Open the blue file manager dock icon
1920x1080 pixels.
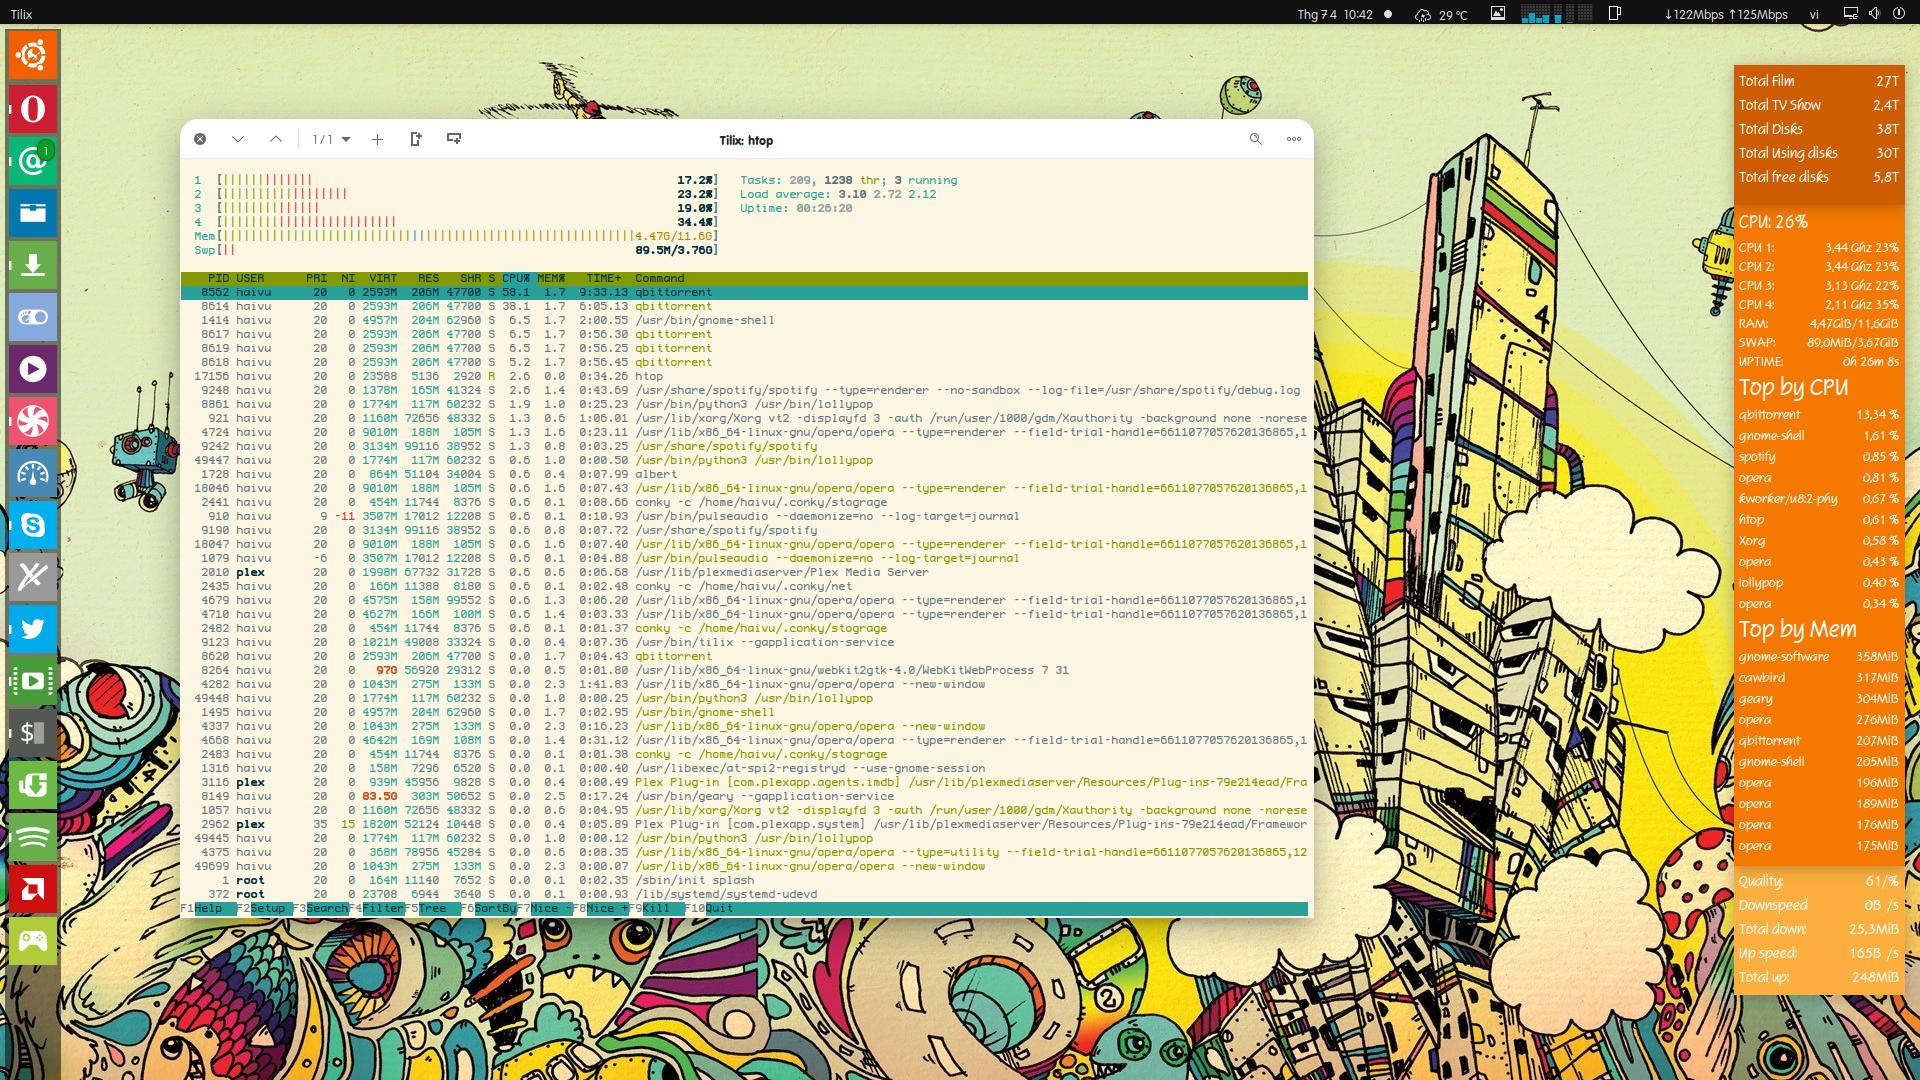point(33,212)
